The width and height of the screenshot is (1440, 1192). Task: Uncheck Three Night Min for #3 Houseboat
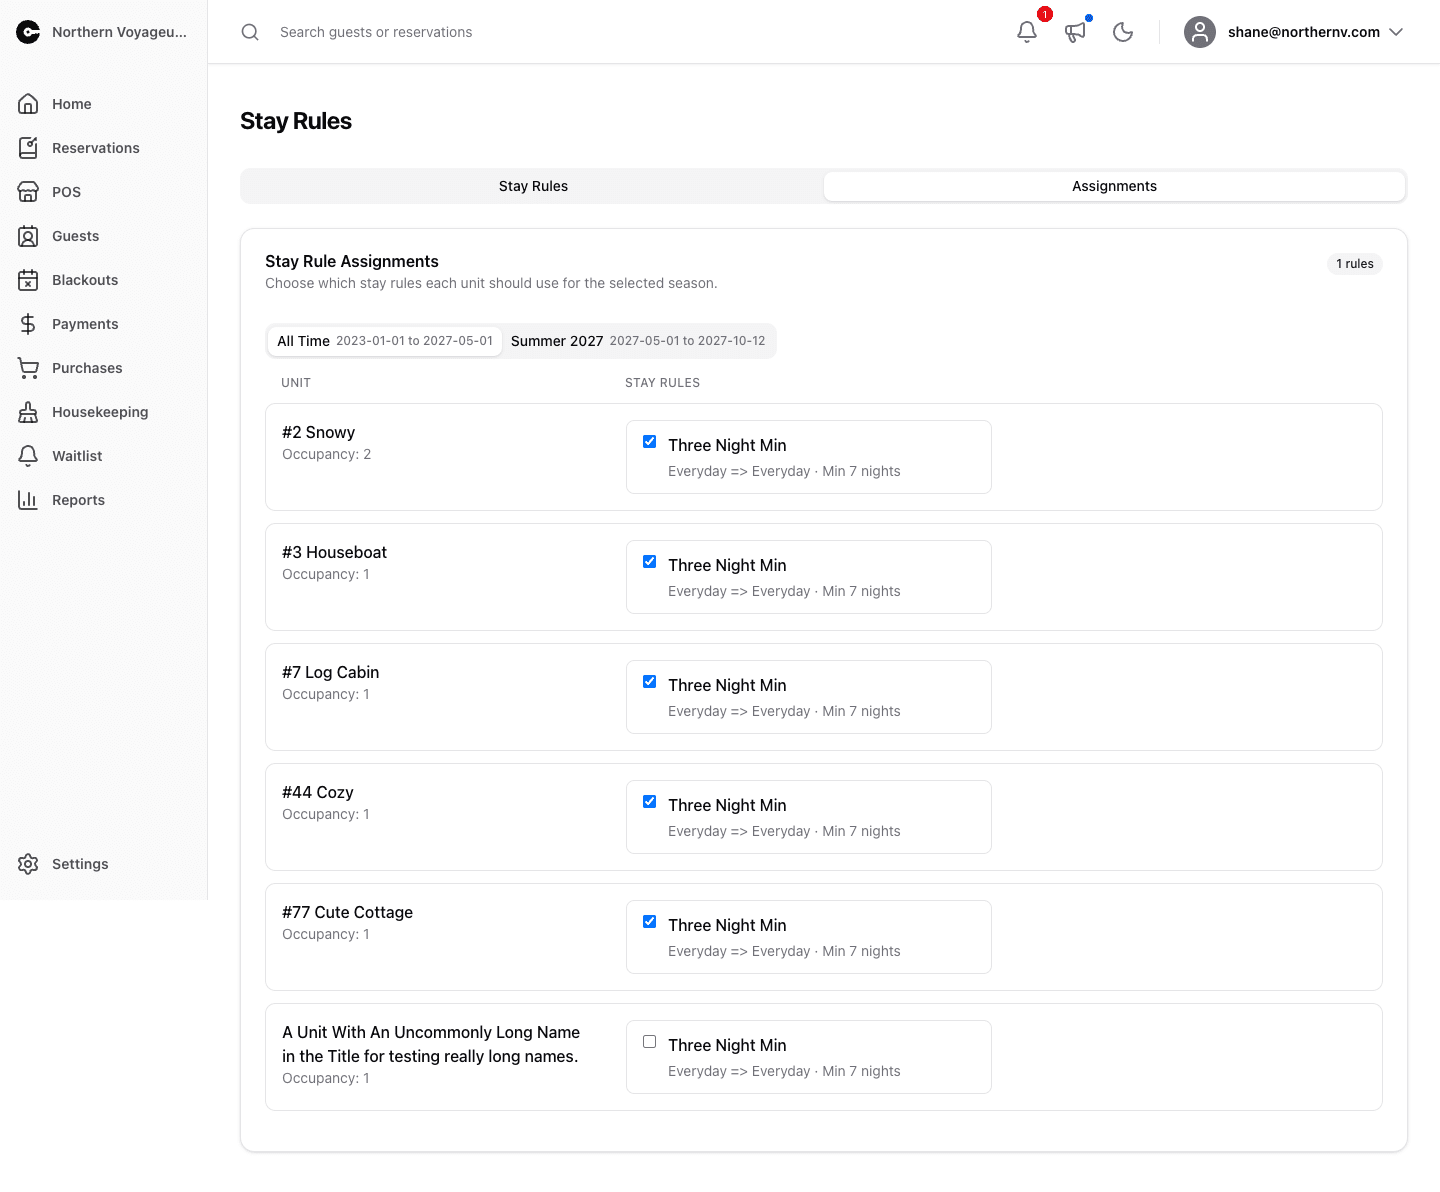click(x=650, y=562)
